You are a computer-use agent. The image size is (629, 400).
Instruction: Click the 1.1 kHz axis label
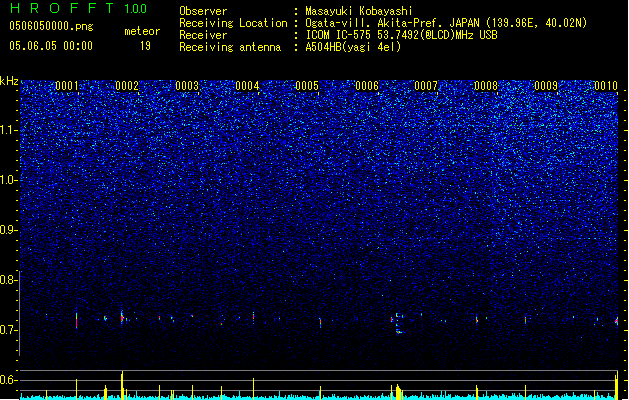(9, 130)
